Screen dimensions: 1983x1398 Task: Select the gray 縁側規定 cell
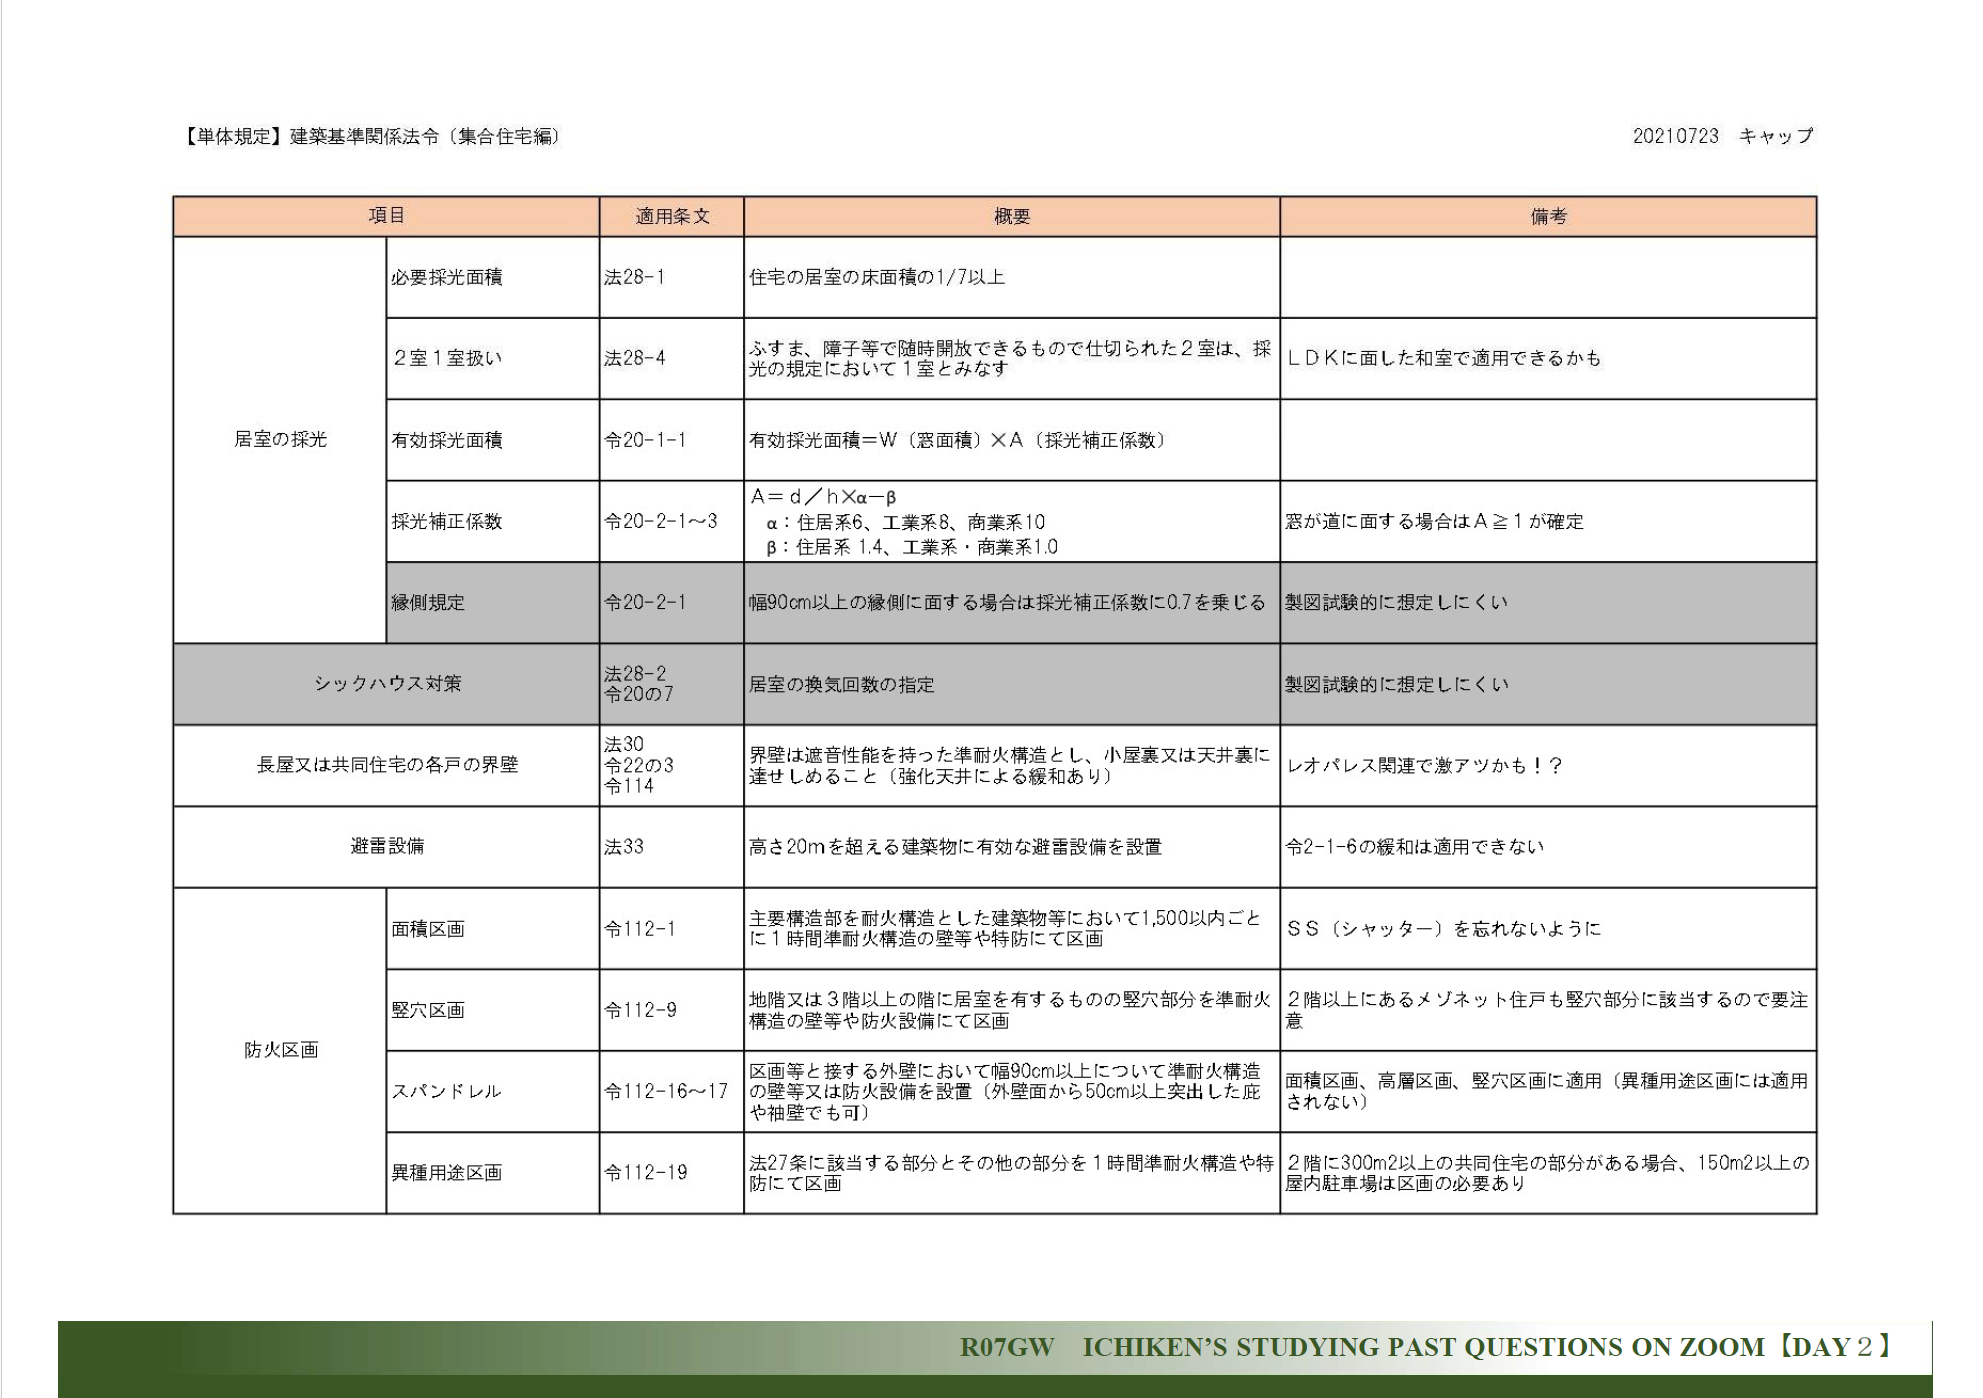tap(428, 603)
